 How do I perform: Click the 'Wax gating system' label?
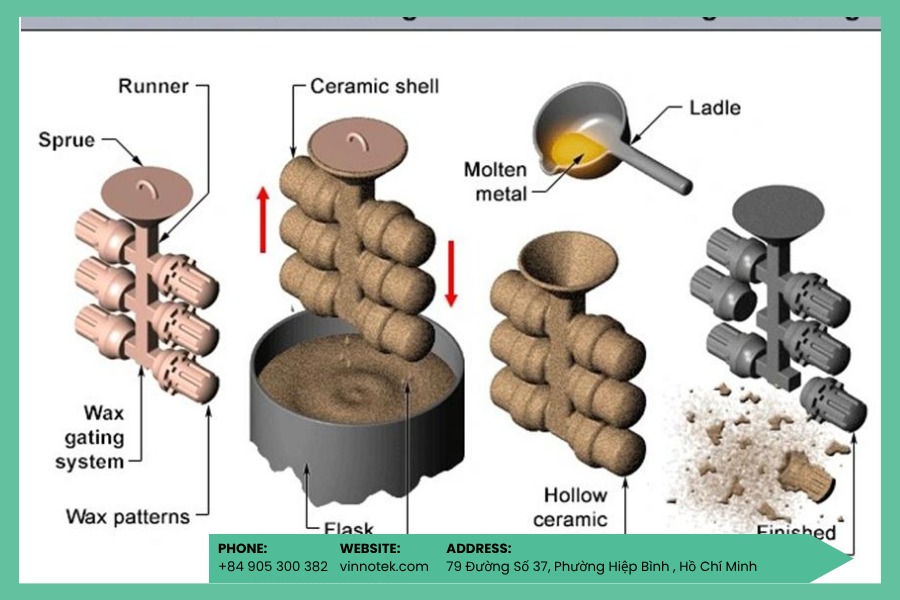pos(91,437)
